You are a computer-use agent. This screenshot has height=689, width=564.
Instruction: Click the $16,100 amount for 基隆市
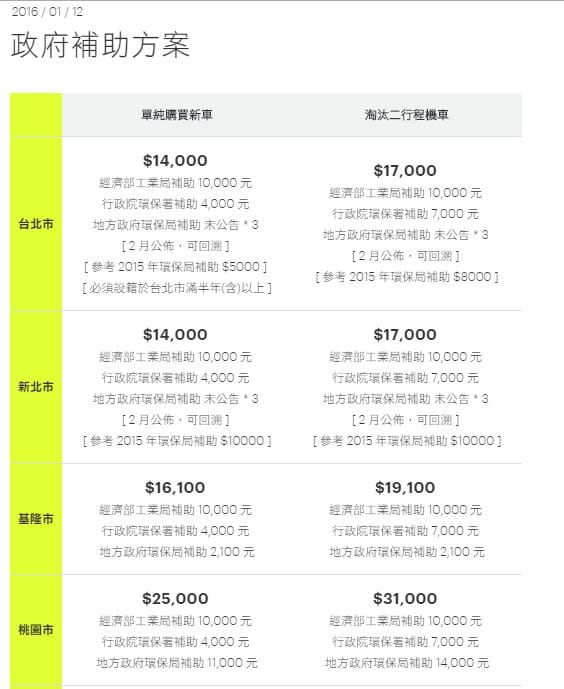tap(175, 487)
